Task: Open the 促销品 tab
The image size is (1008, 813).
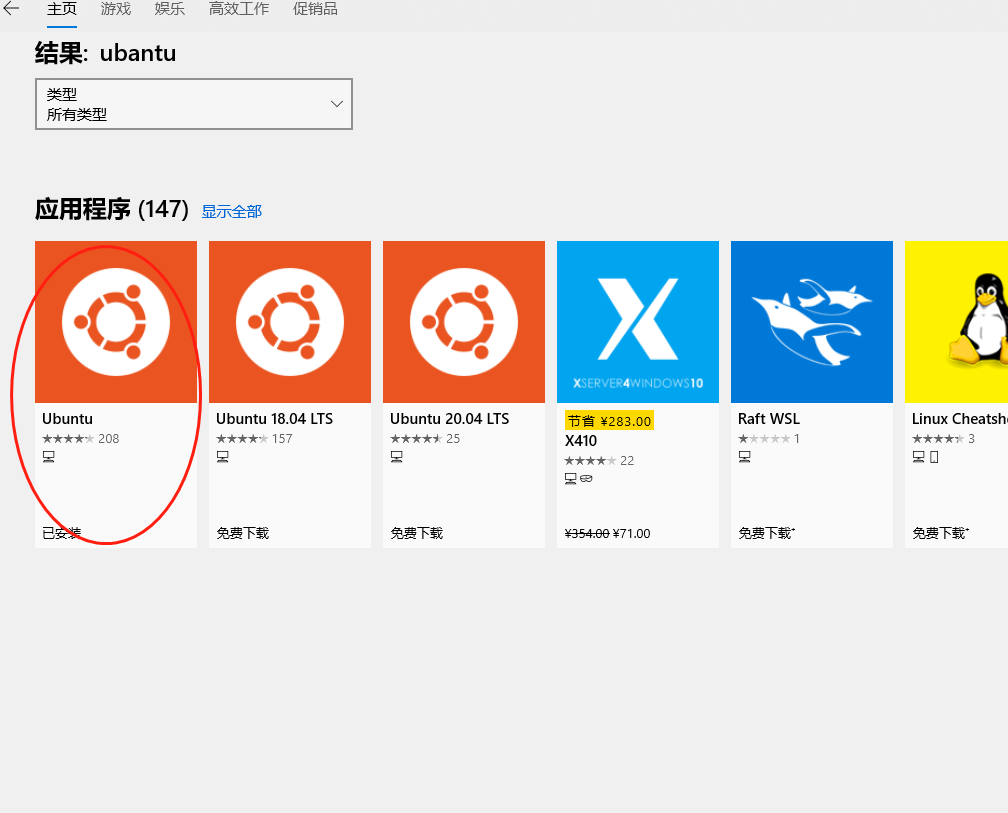Action: (x=315, y=9)
